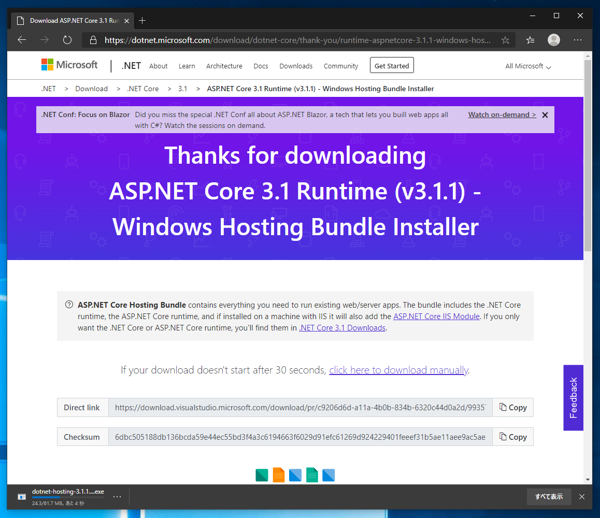Screen dimensions: 600x518
Task: Click the Get Started button
Action: (x=392, y=65)
